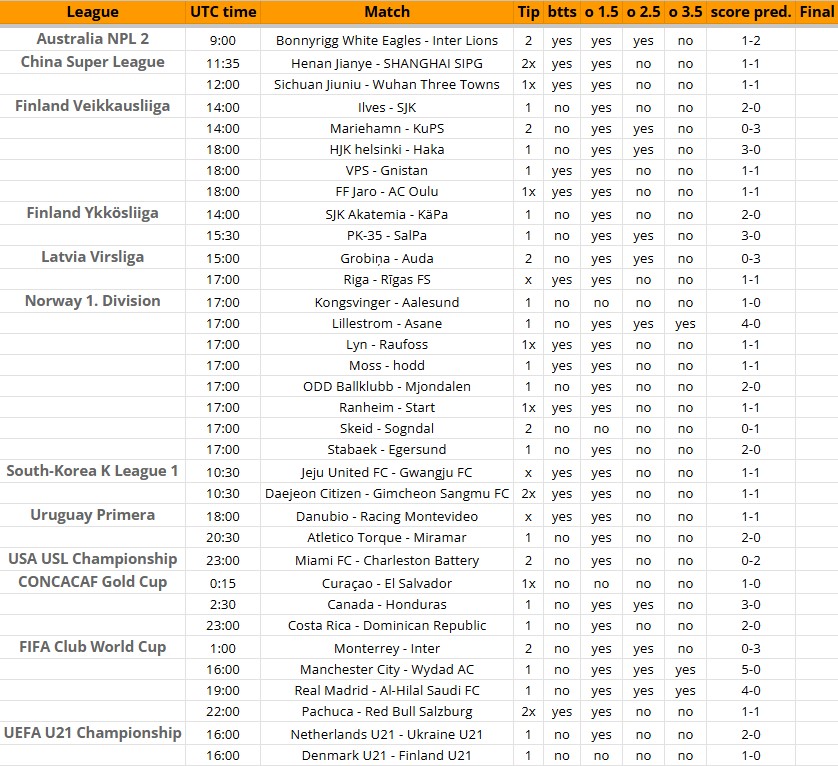Click the Match column header
The width and height of the screenshot is (838, 766).
pos(387,12)
